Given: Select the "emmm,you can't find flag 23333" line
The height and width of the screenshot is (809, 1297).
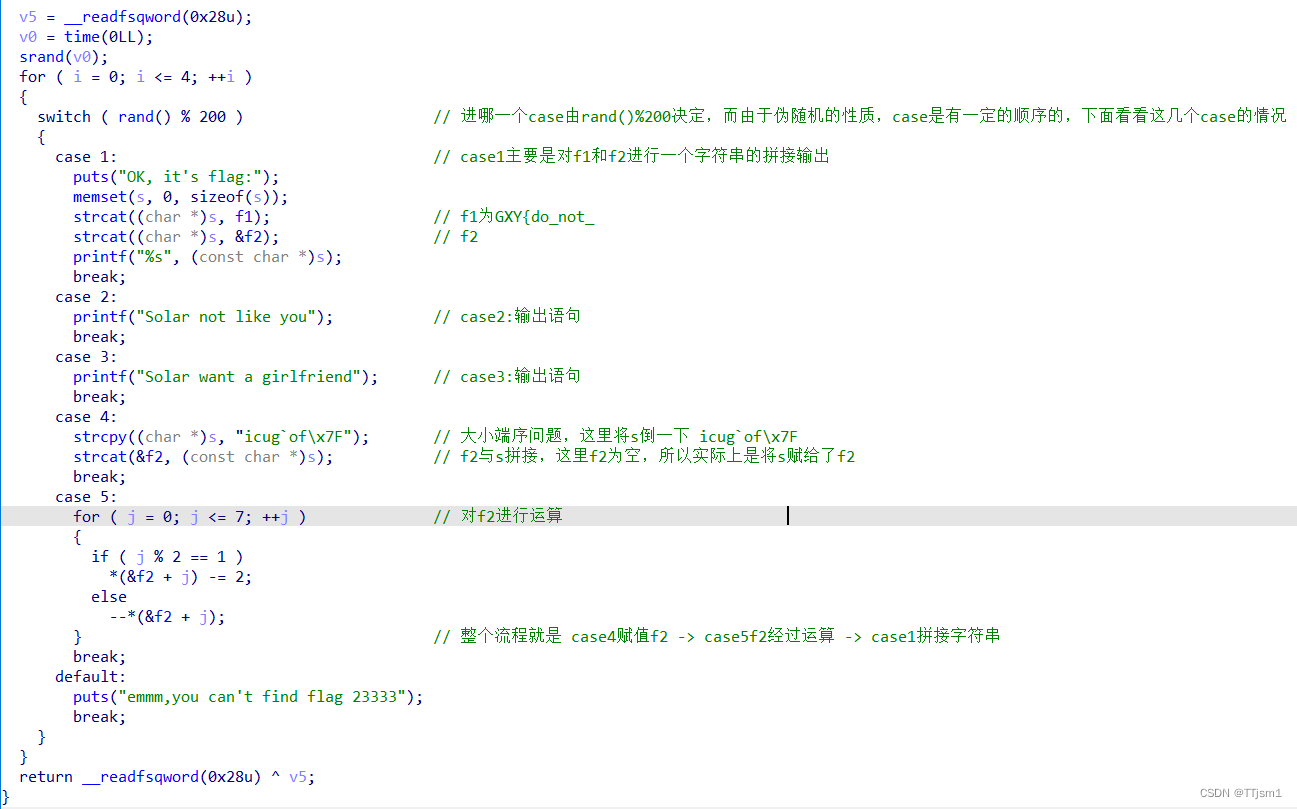Looking at the screenshot, I should pyautogui.click(x=248, y=697).
